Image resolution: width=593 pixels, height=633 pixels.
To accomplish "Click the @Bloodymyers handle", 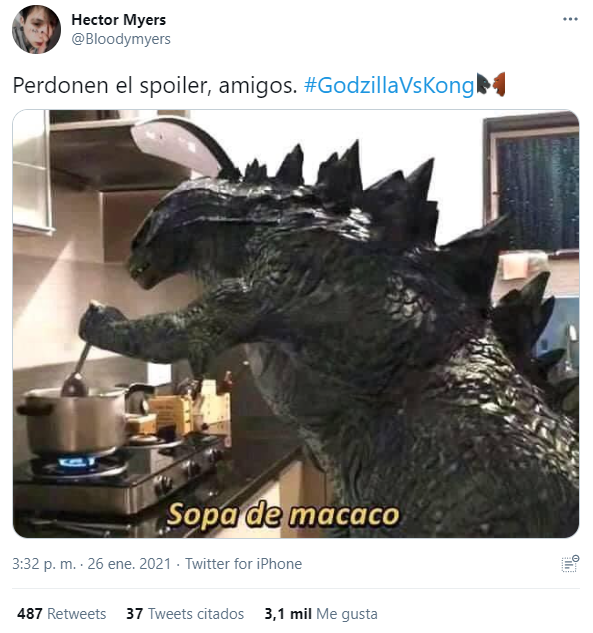I will (121, 39).
